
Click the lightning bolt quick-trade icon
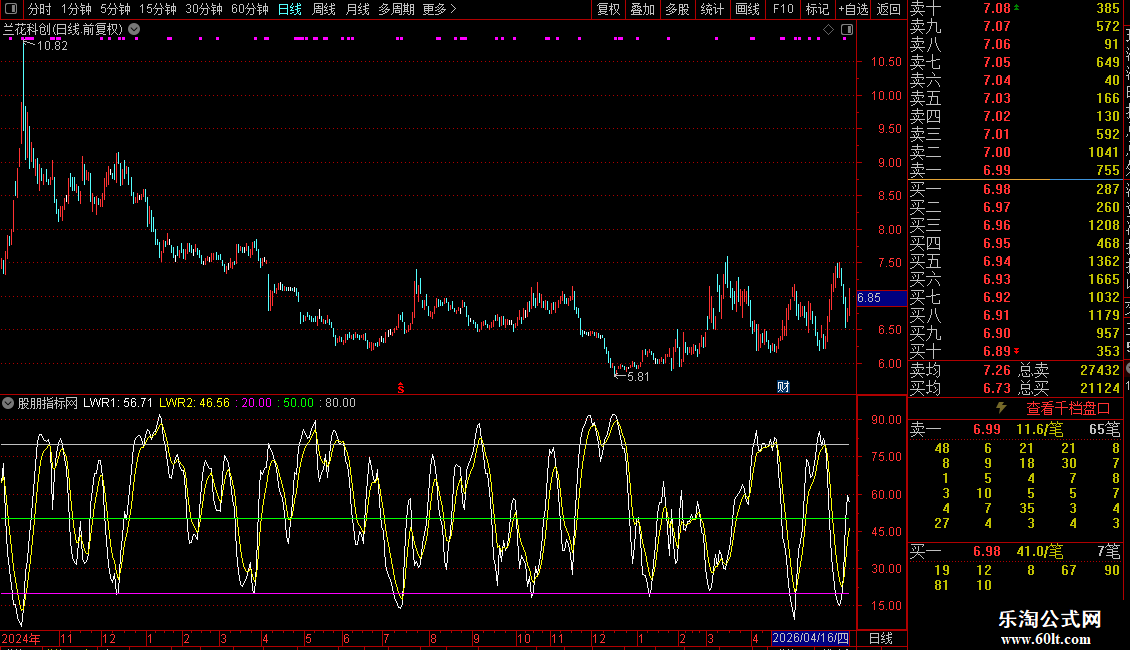click(x=1001, y=408)
